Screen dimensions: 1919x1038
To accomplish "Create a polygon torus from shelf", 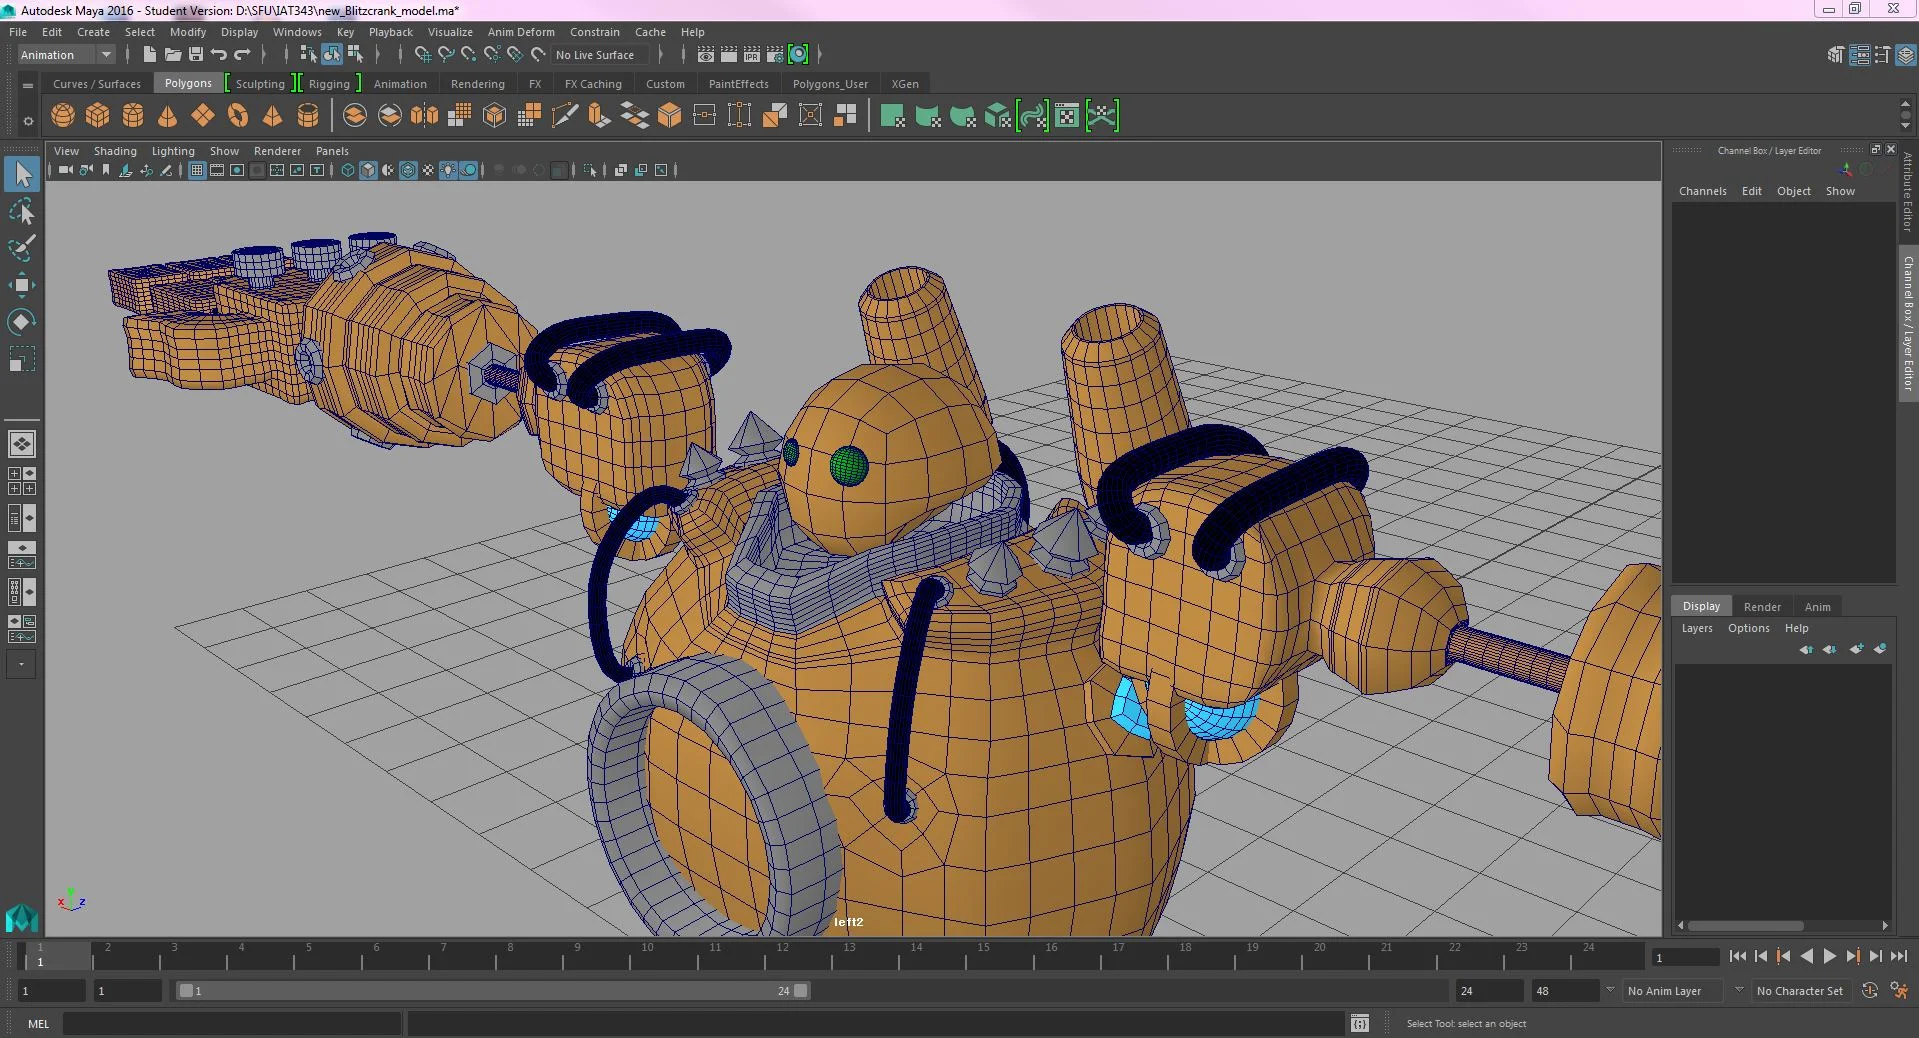I will point(238,116).
